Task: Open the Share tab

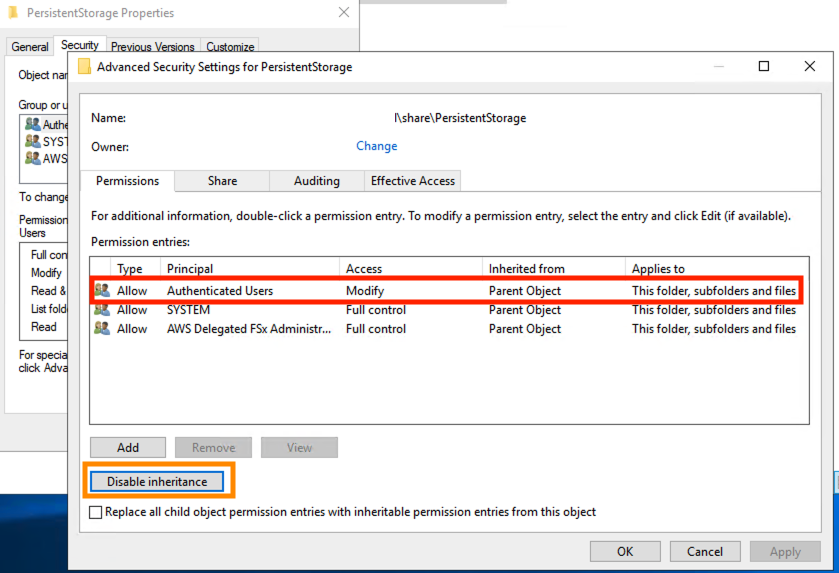Action: [222, 181]
